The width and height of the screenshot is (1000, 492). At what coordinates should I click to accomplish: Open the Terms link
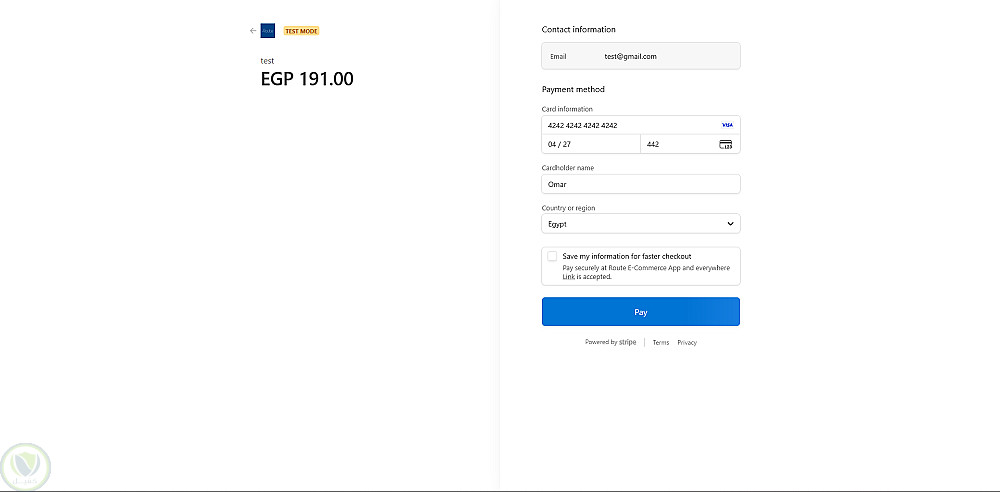pyautogui.click(x=661, y=343)
